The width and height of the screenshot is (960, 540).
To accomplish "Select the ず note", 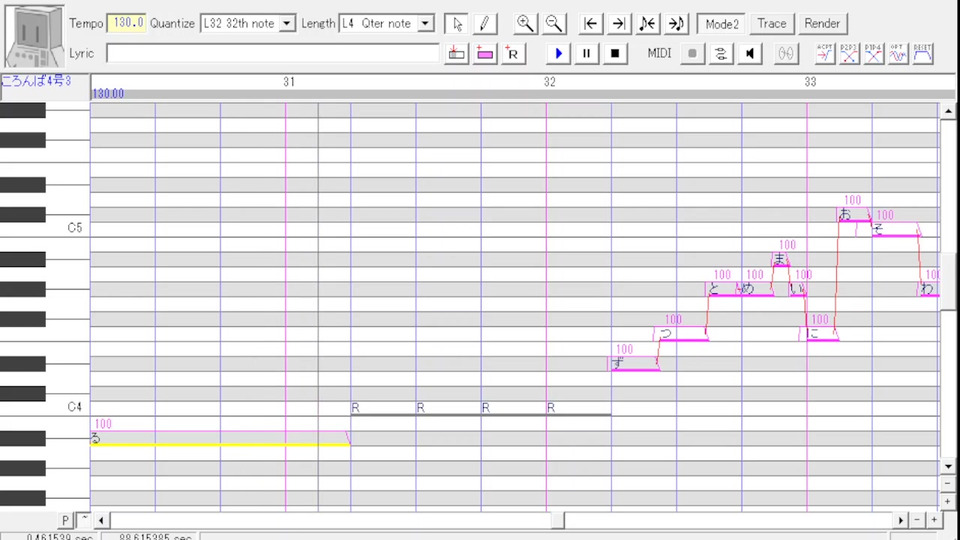I will [x=635, y=364].
